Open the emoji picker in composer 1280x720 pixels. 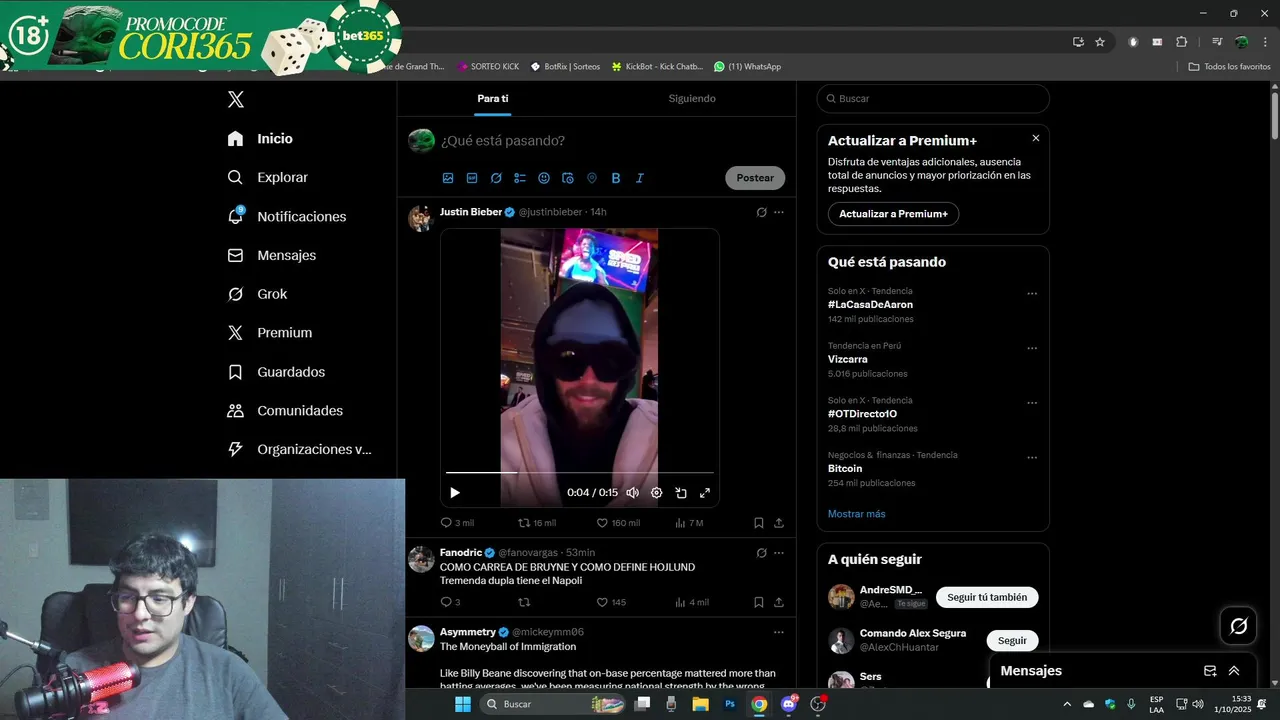(544, 178)
